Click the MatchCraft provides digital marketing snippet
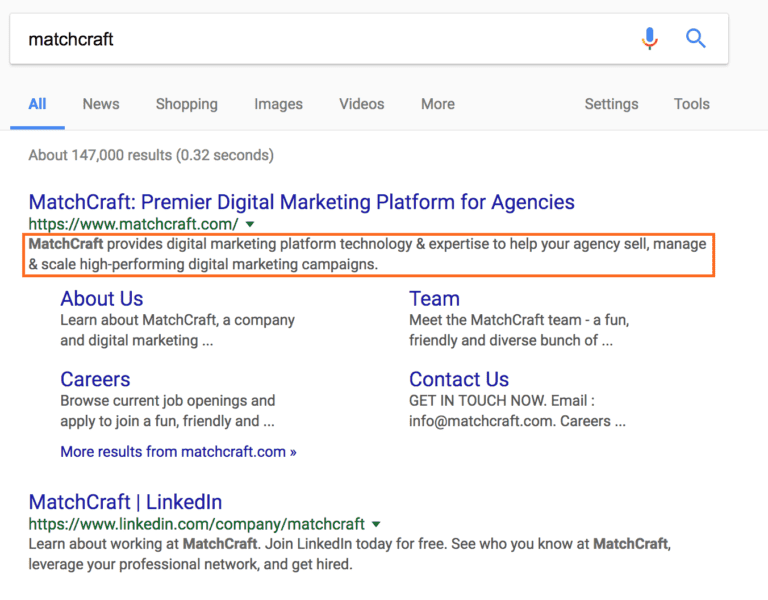 [x=367, y=254]
